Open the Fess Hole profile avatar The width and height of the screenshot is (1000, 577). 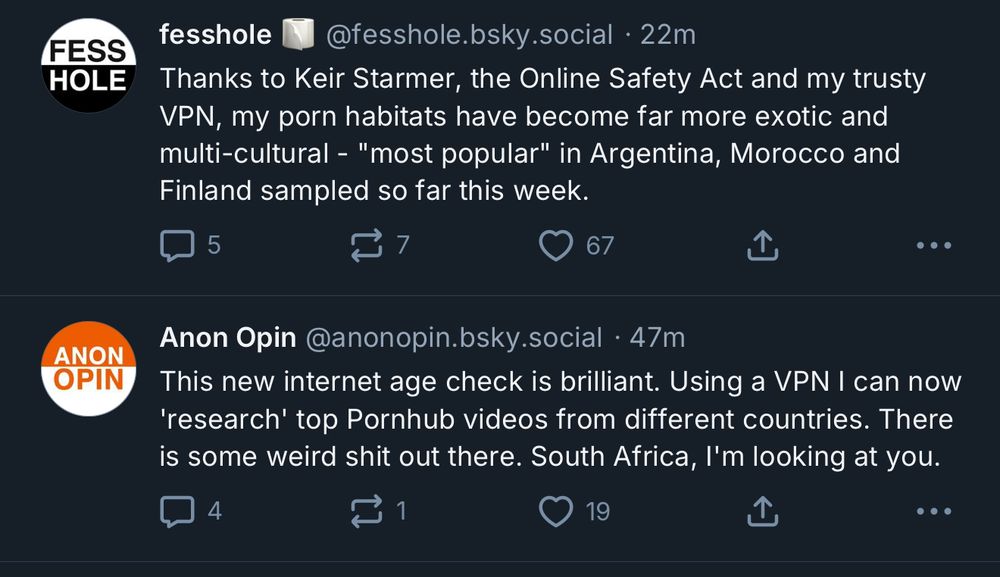pyautogui.click(x=88, y=65)
